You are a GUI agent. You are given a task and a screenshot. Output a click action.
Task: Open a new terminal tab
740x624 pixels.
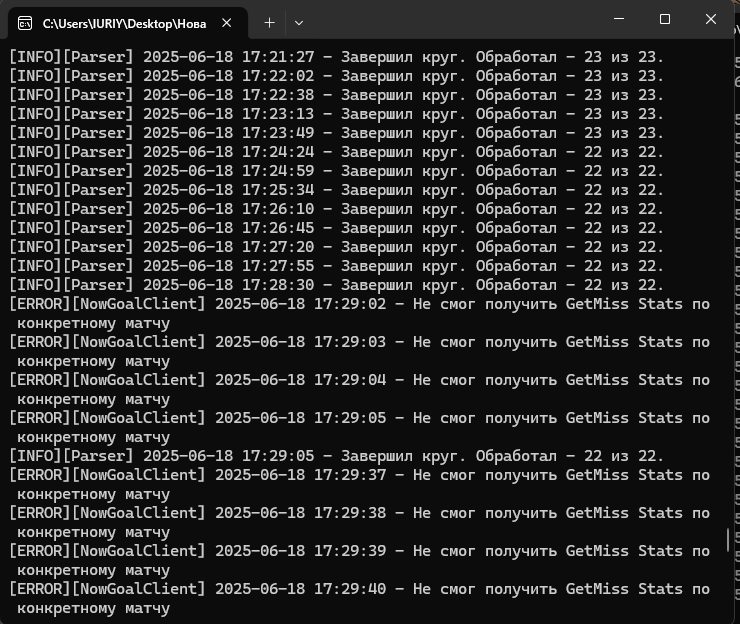click(269, 22)
